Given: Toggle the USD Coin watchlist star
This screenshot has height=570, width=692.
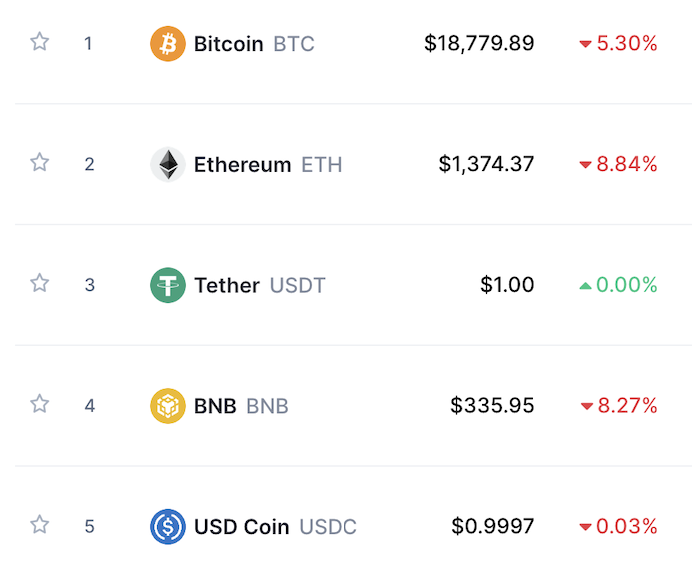Looking at the screenshot, I should pyautogui.click(x=40, y=524).
